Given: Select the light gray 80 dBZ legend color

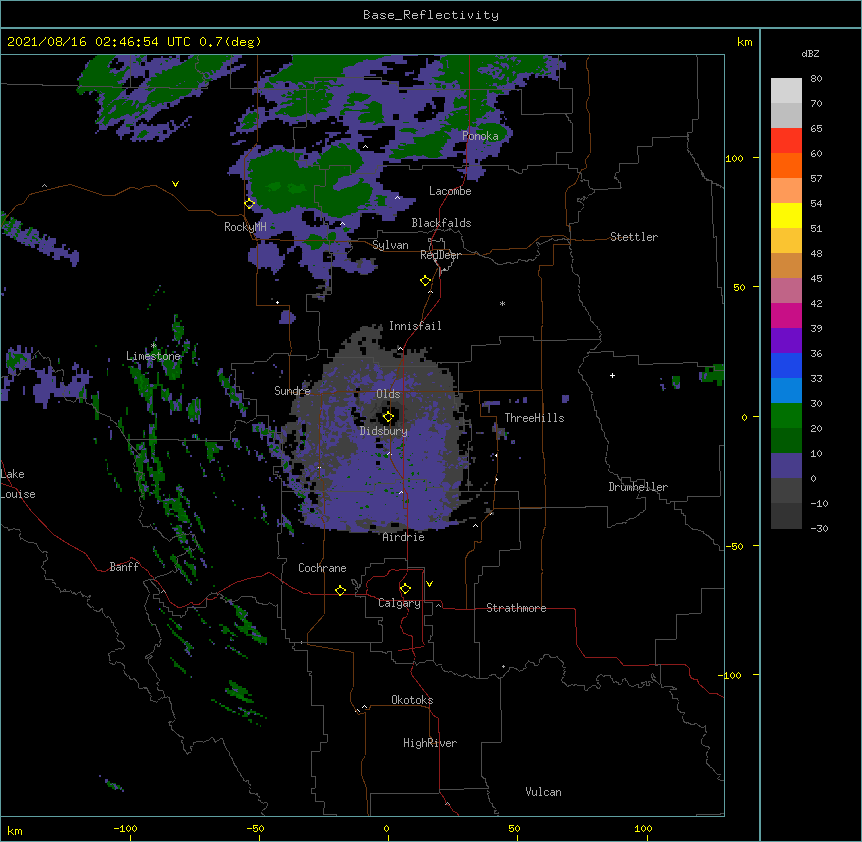Looking at the screenshot, I should pos(786,91).
